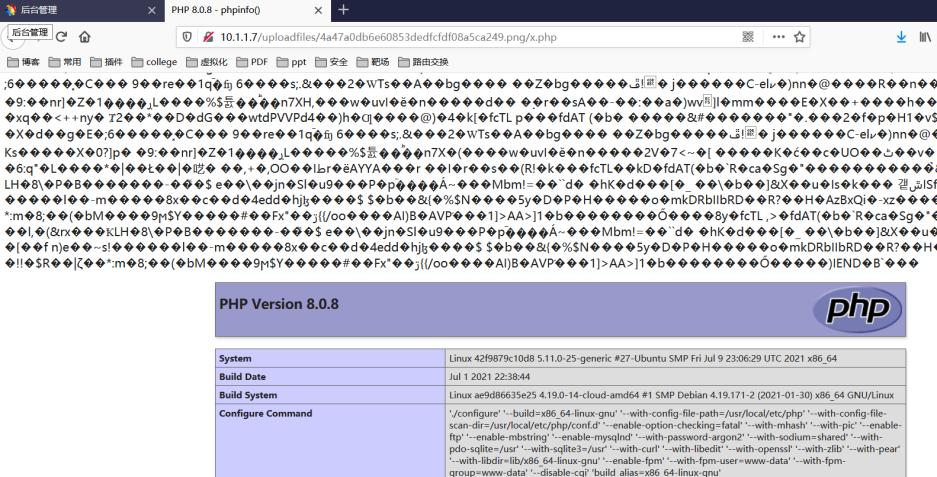Open the PDF bookmarks folder
Image resolution: width=937 pixels, height=477 pixels.
(252, 62)
